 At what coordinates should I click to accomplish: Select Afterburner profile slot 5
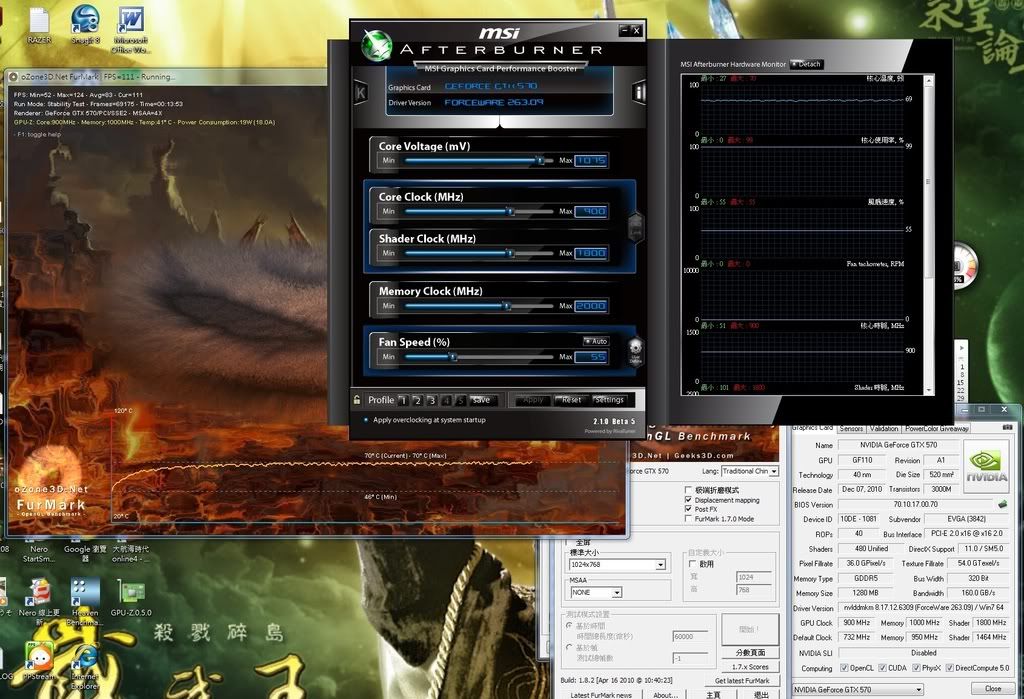(x=460, y=400)
